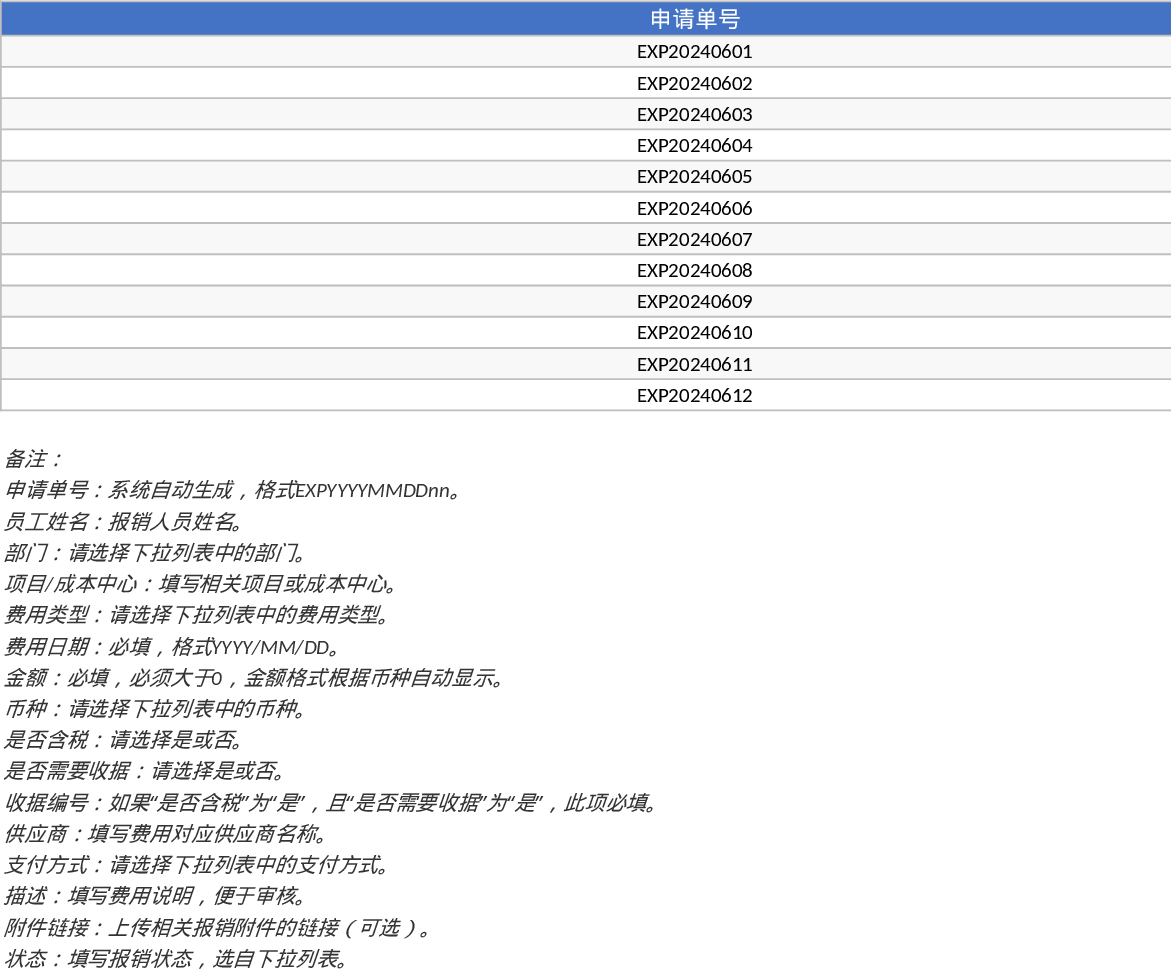
Task: Select the 附件链接 optional upload note
Action: click(x=218, y=928)
